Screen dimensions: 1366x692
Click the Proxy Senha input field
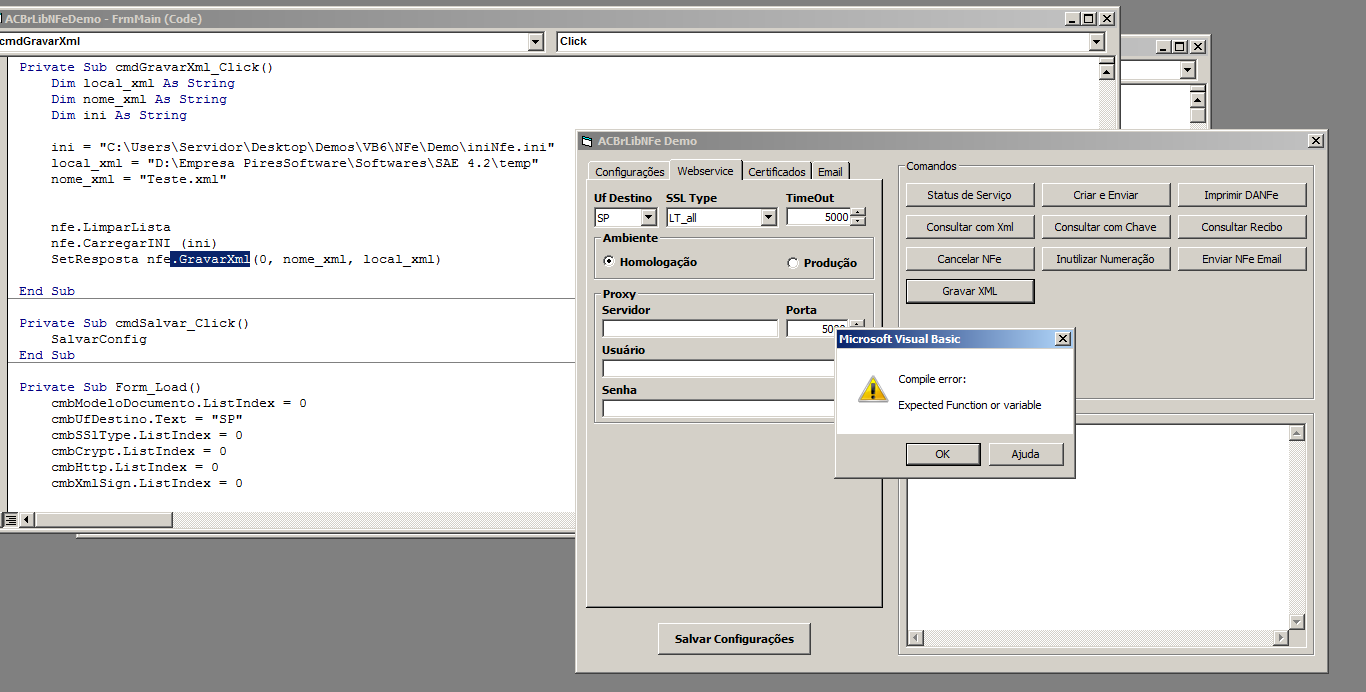[718, 408]
